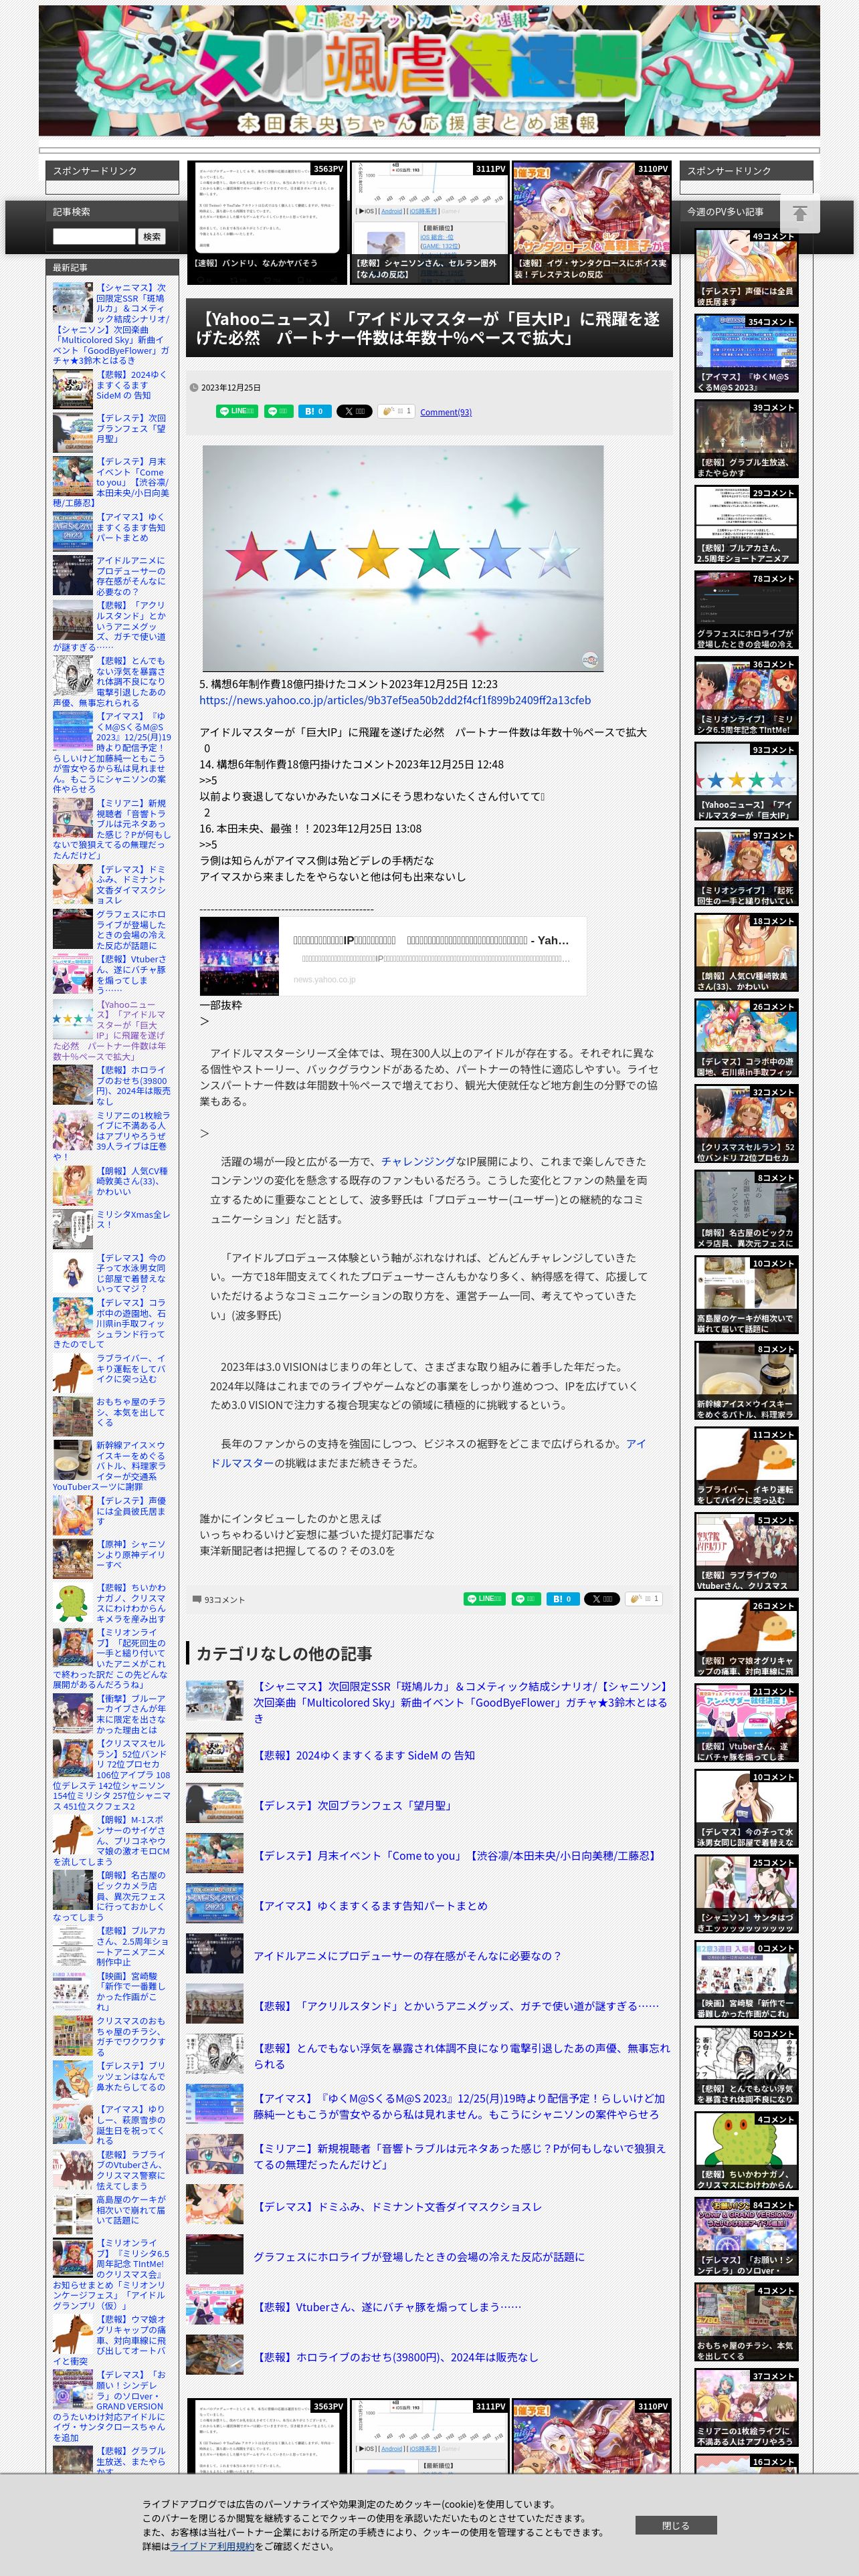Open sidebar 【朗報】人気CV種﨑敦美さん link
The image size is (859, 2576).
click(132, 1181)
